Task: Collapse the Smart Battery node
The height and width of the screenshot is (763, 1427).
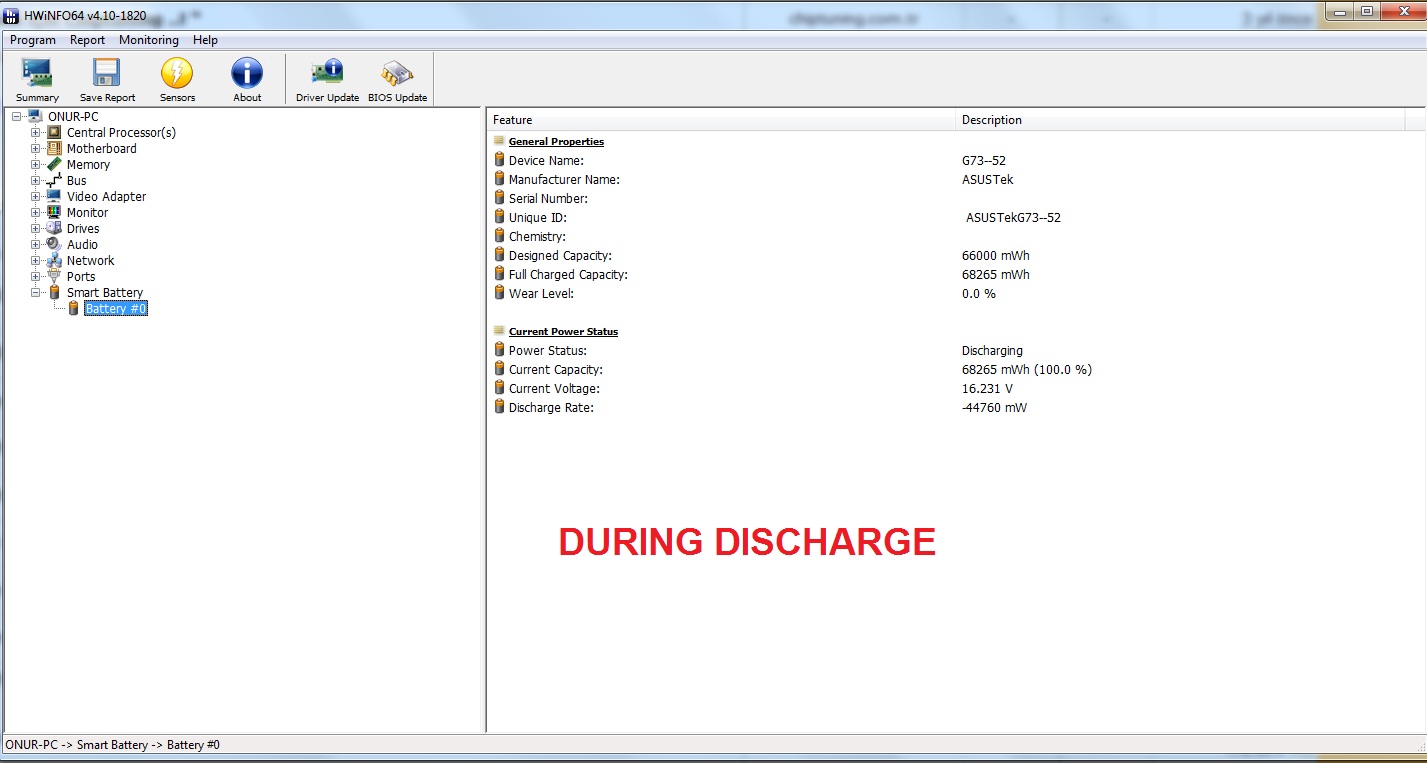Action: tap(35, 293)
